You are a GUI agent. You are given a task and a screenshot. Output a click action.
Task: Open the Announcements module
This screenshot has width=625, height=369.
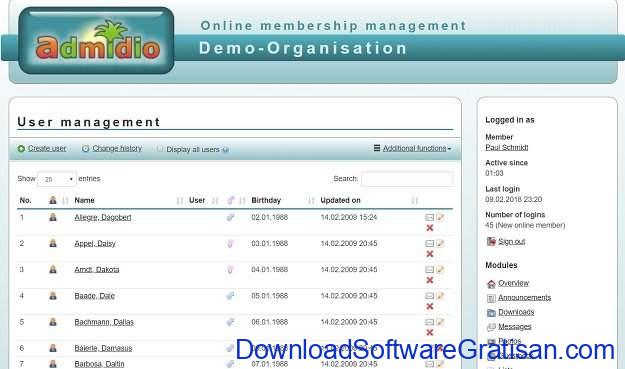click(x=524, y=298)
